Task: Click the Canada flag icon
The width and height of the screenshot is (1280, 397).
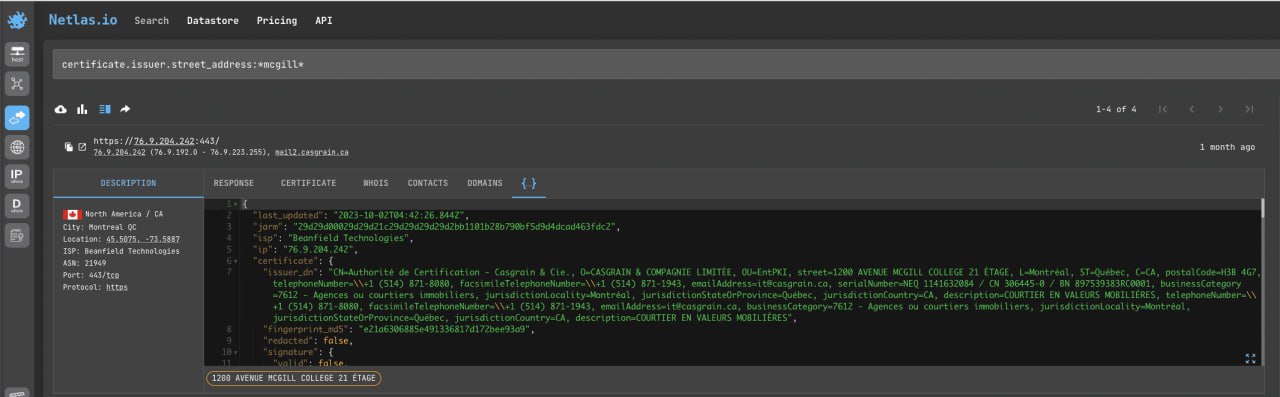Action: [x=71, y=214]
